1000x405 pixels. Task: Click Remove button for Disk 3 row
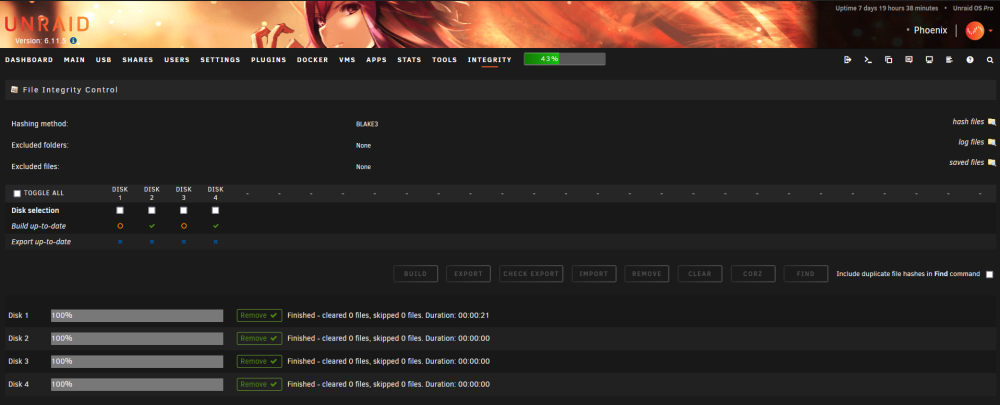point(259,361)
